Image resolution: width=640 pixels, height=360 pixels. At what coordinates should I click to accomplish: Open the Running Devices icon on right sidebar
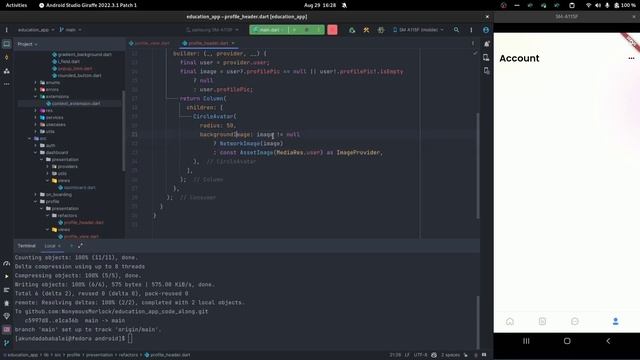point(486,71)
